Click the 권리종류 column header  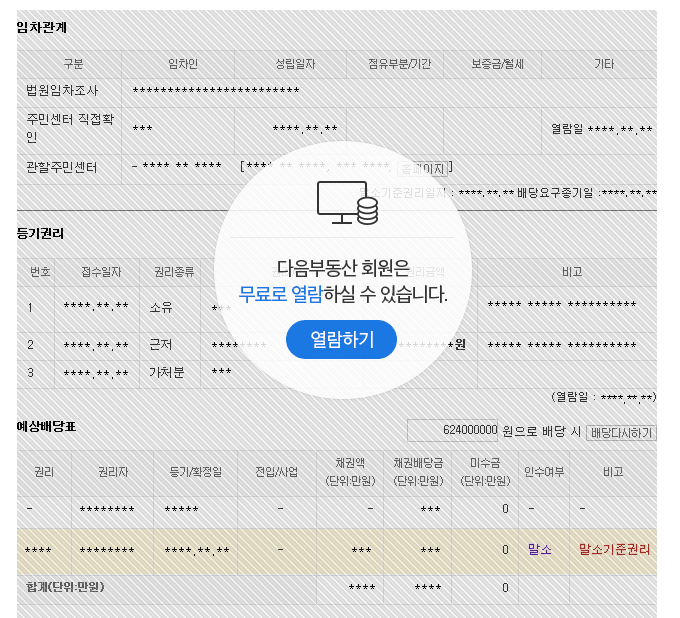pyautogui.click(x=174, y=272)
